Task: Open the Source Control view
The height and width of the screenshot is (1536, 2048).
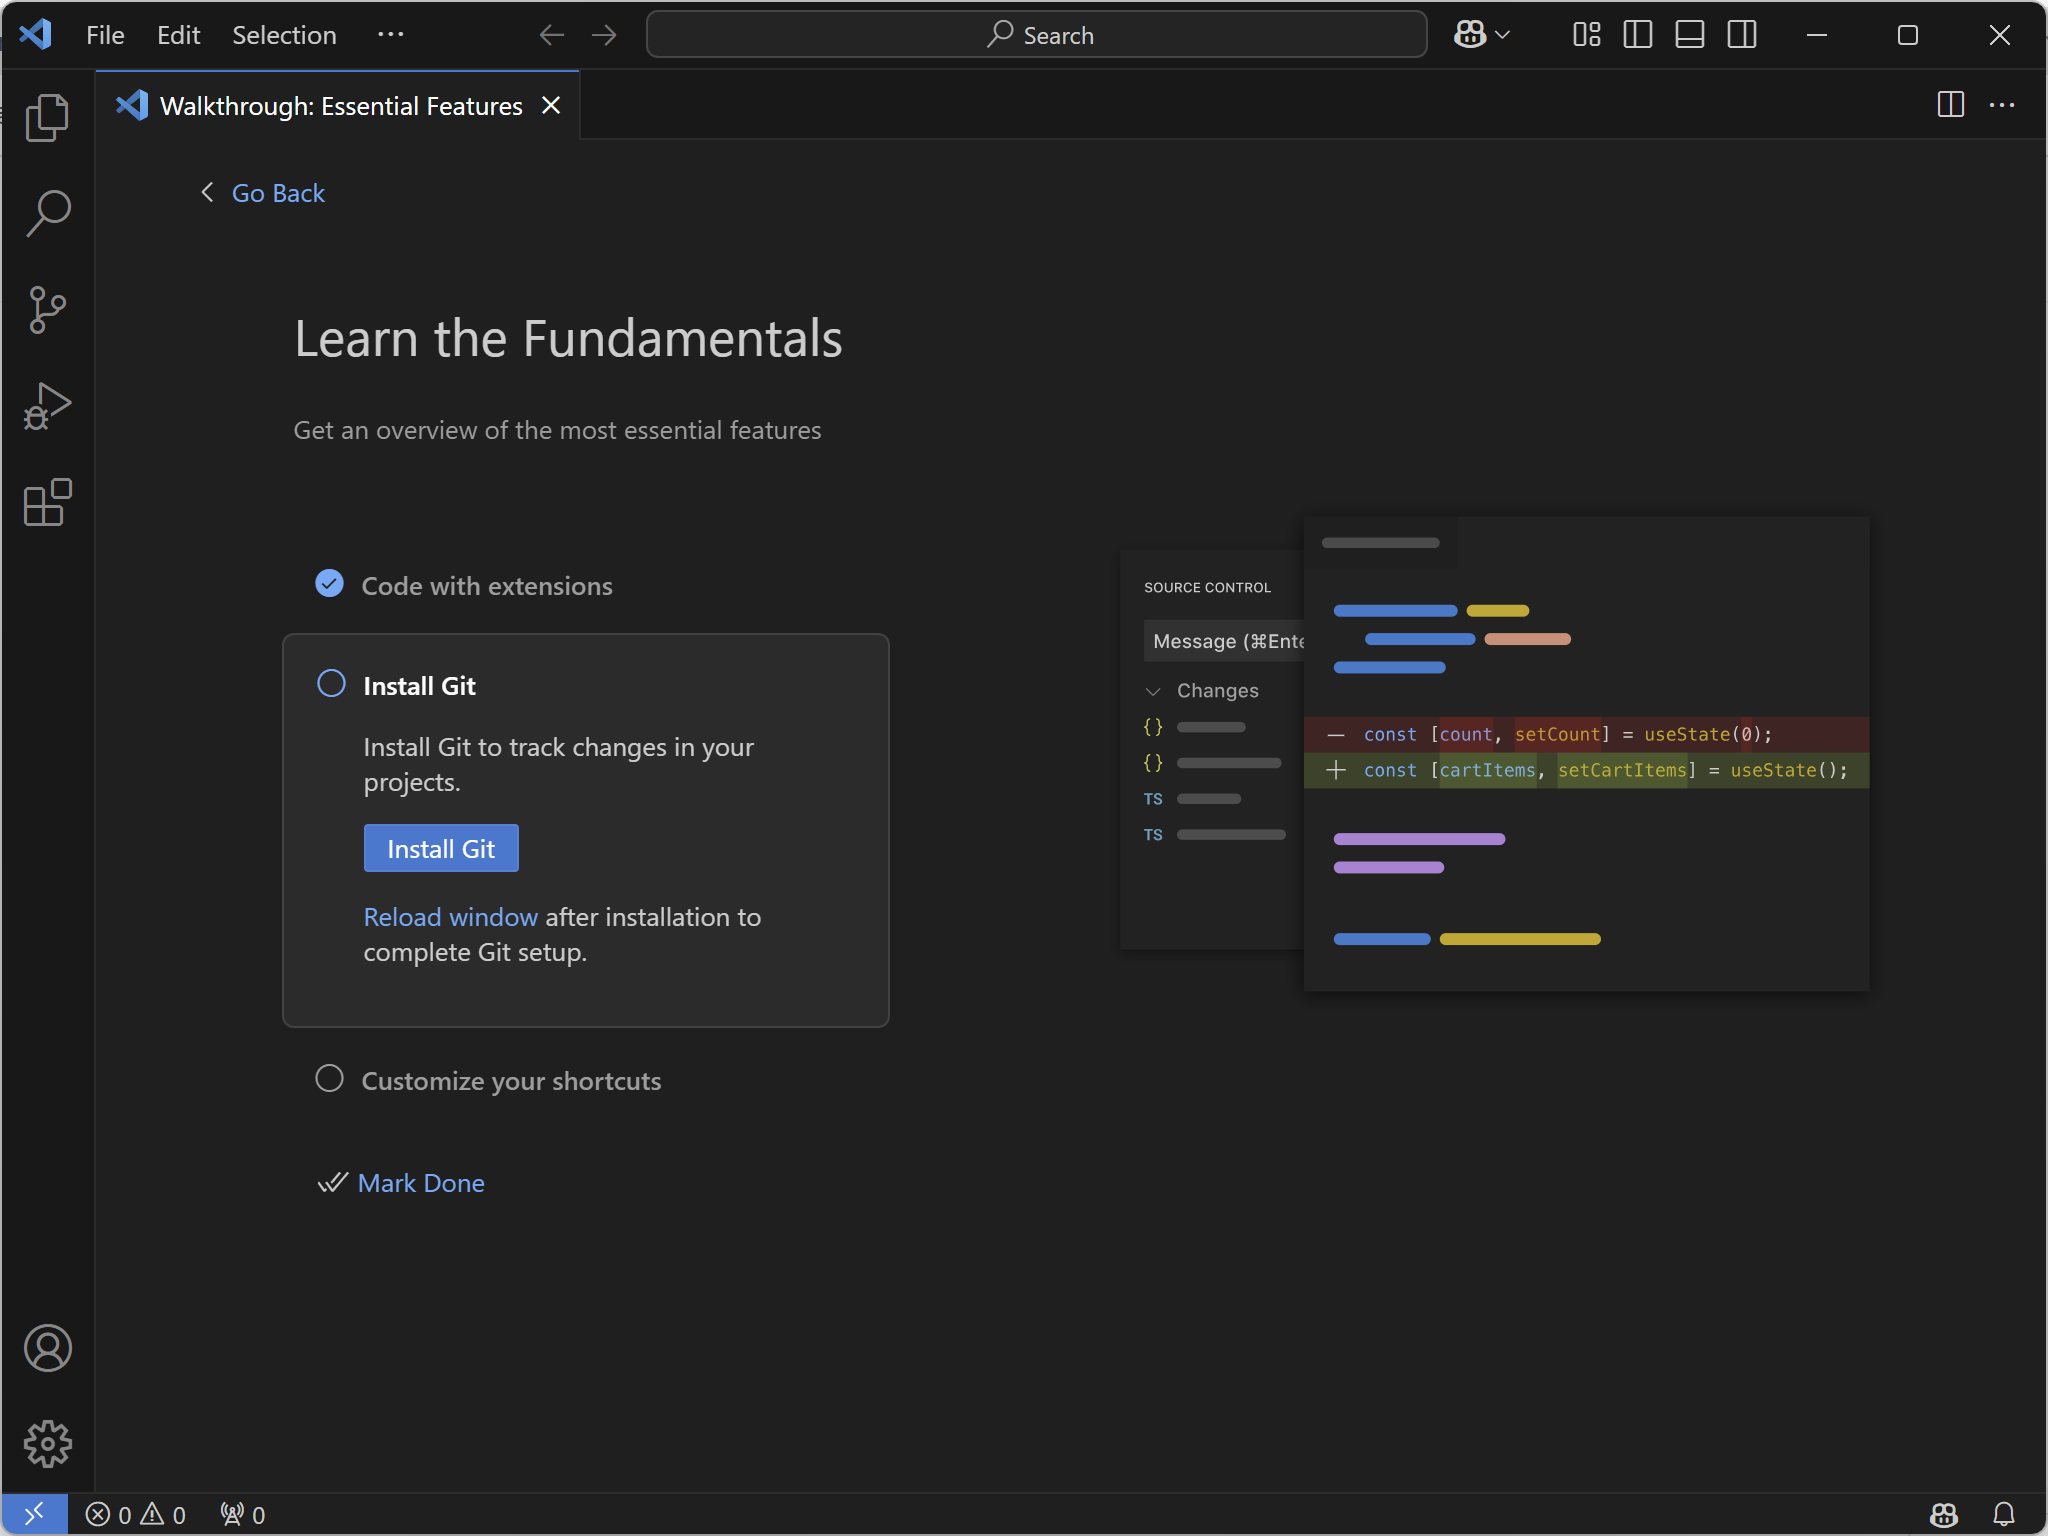Action: click(47, 309)
